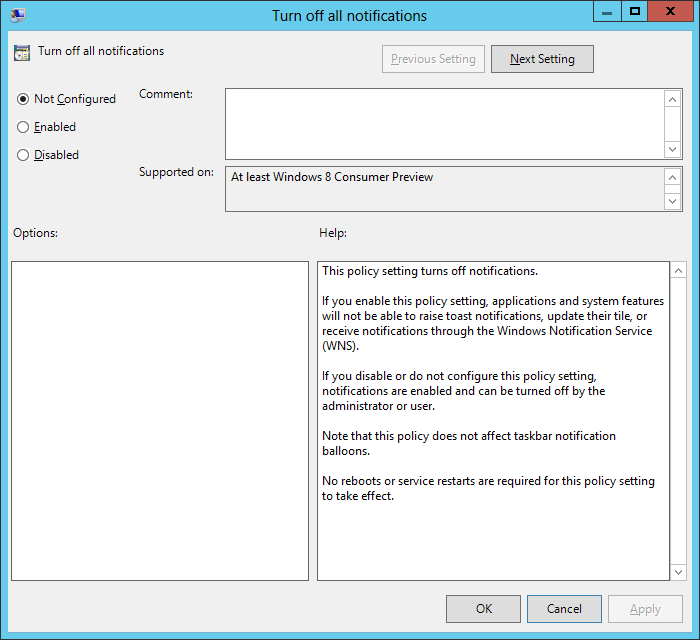Choose the Enabled radio option

[23, 127]
